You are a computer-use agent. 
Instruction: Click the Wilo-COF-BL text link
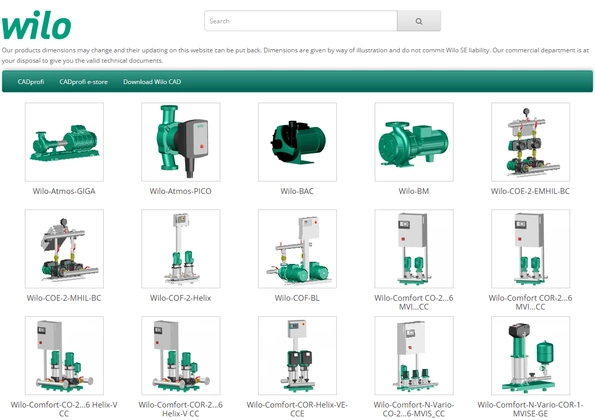point(297,298)
